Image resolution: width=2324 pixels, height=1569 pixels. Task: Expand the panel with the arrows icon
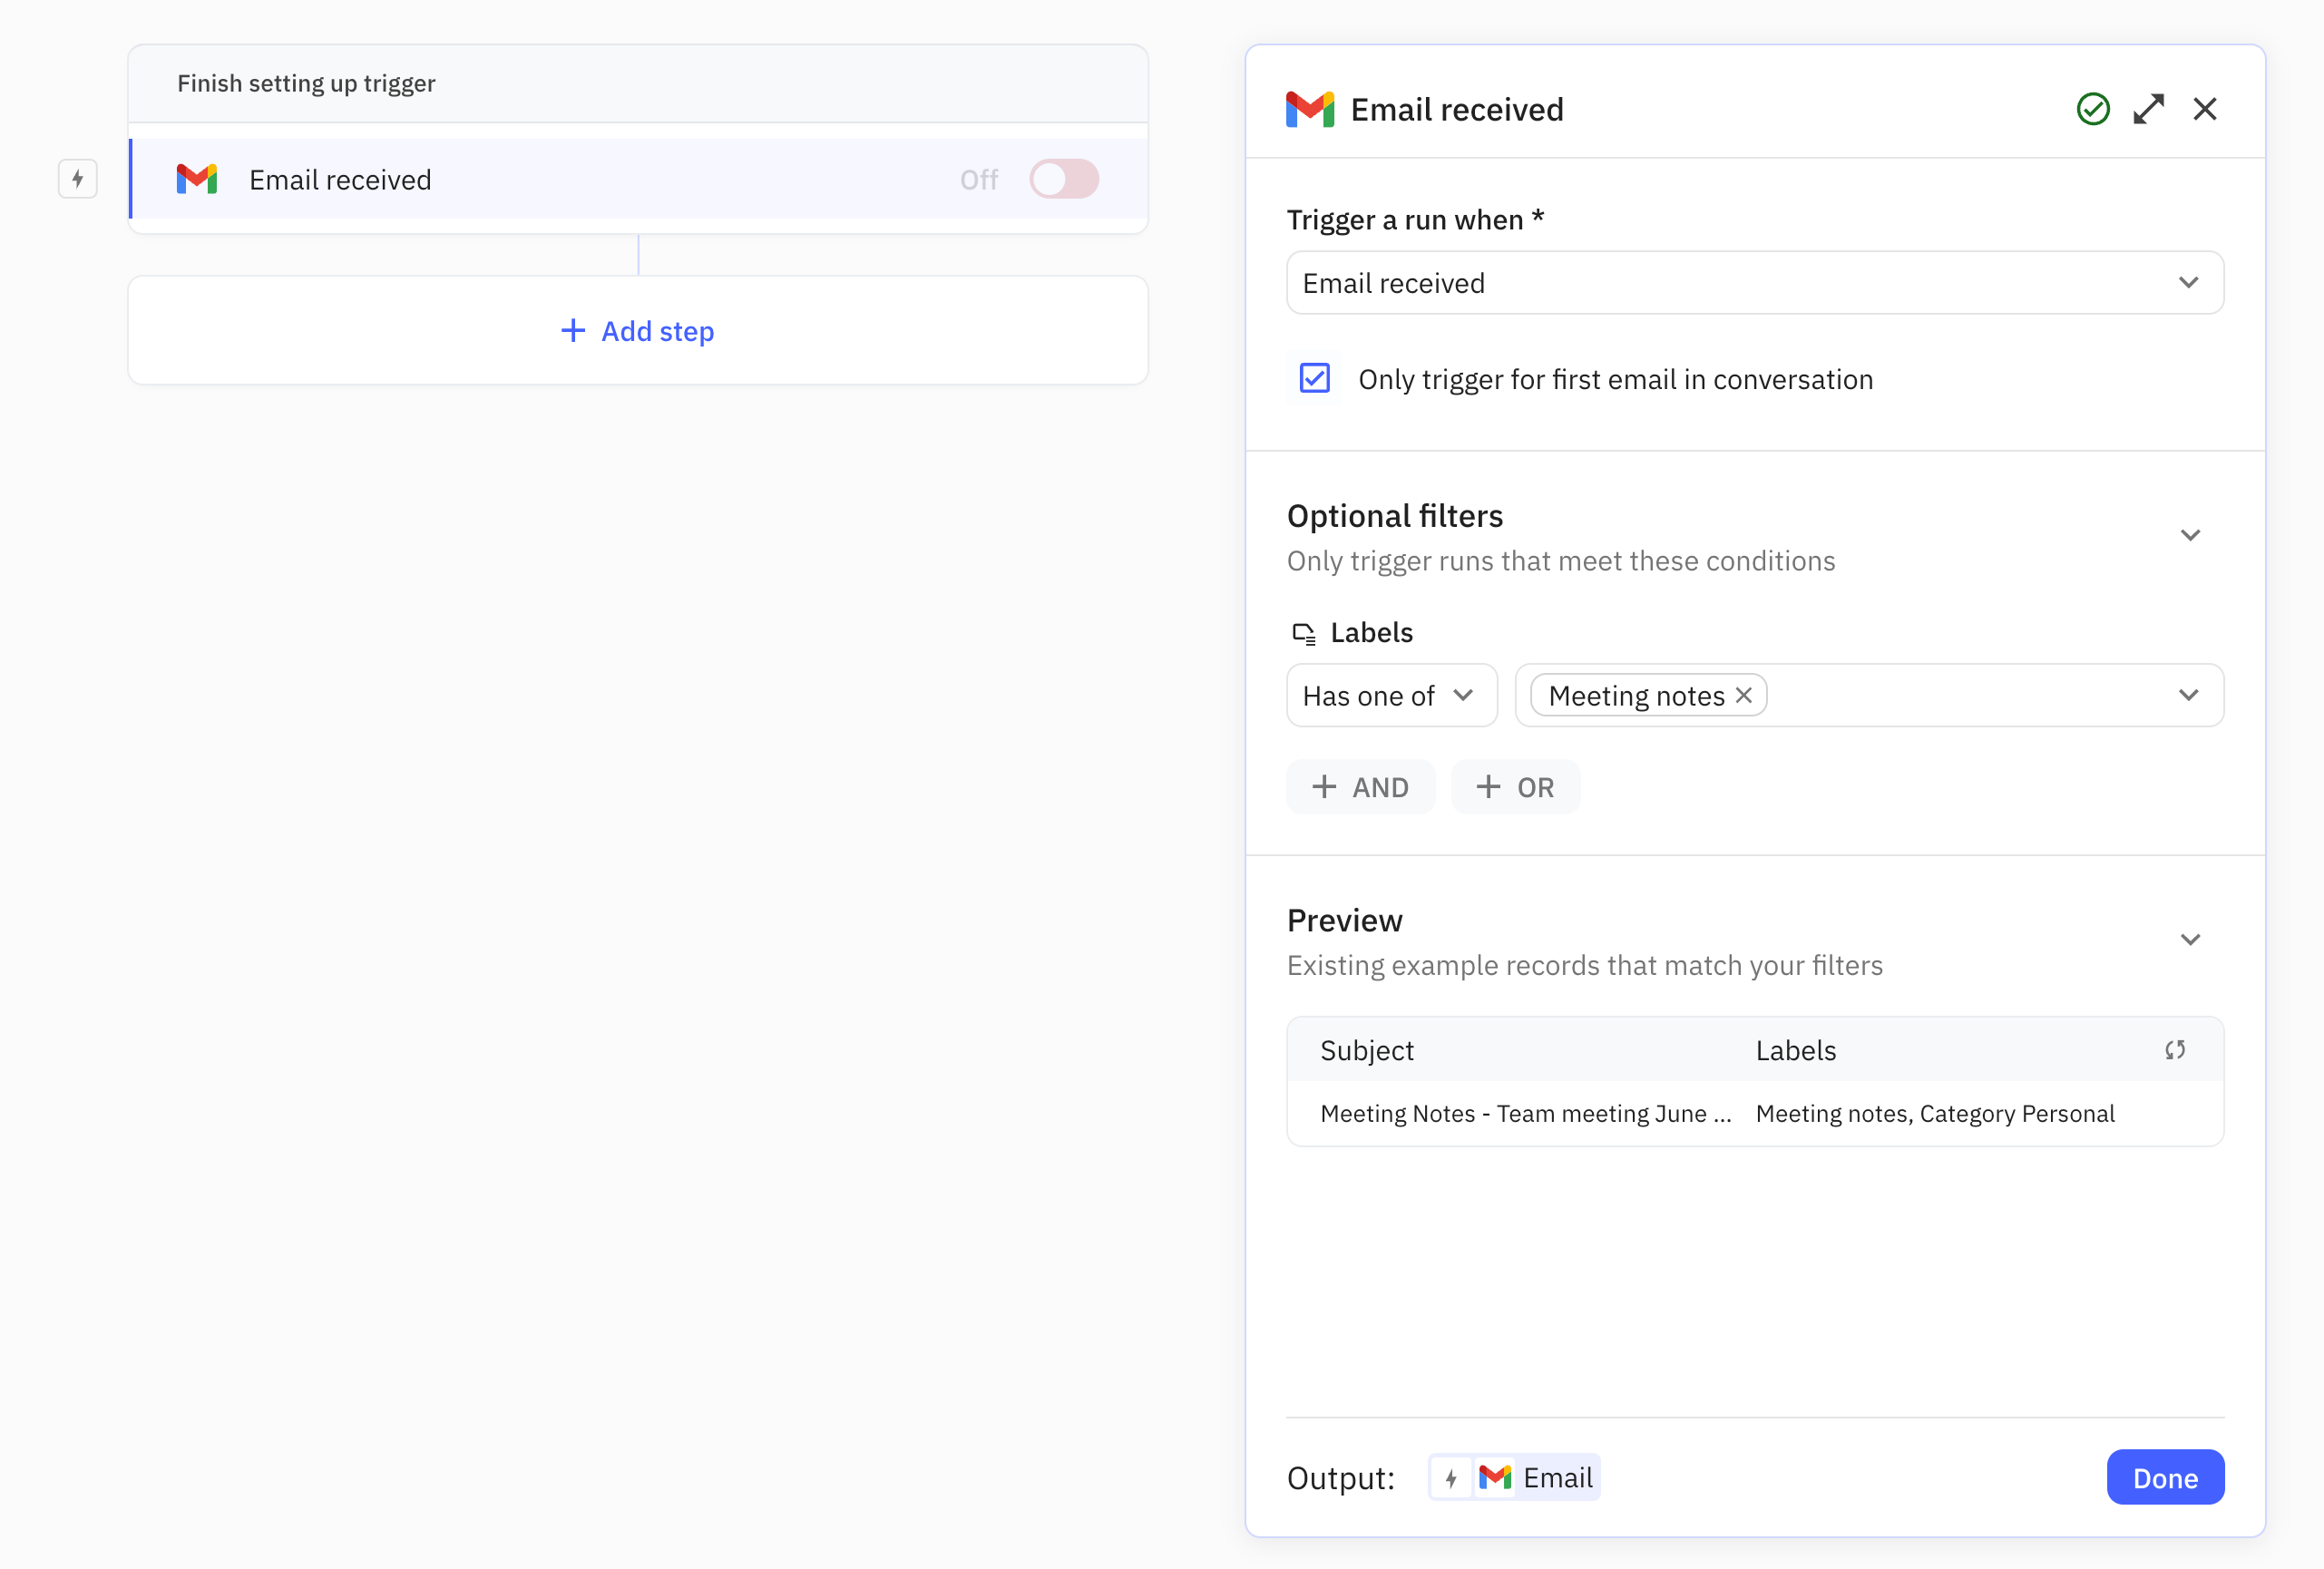[2149, 109]
